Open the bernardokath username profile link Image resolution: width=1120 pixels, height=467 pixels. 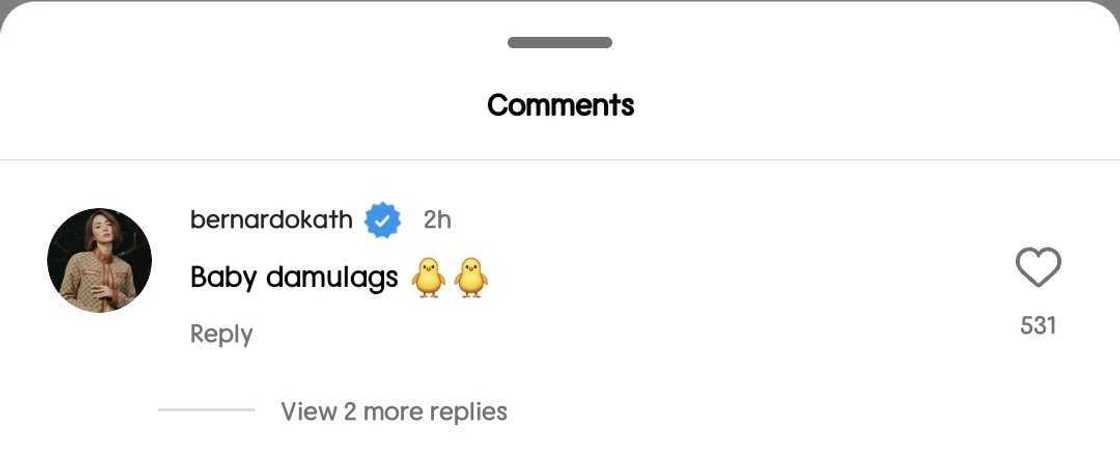(x=271, y=220)
